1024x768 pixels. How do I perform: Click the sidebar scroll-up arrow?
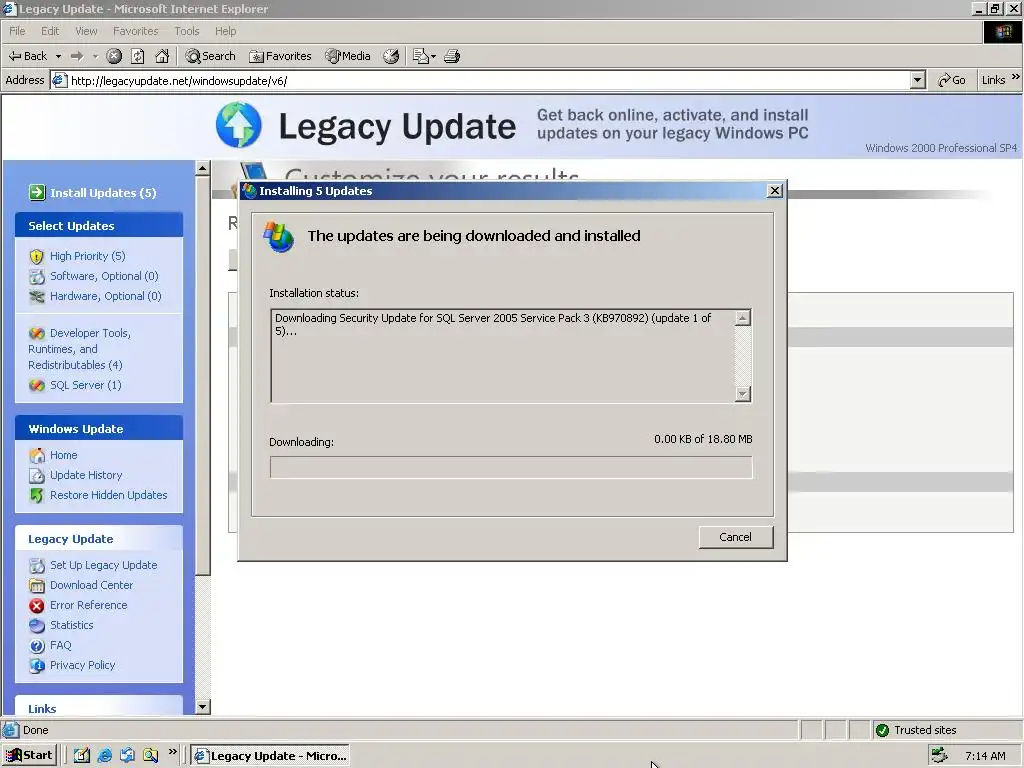(x=202, y=168)
